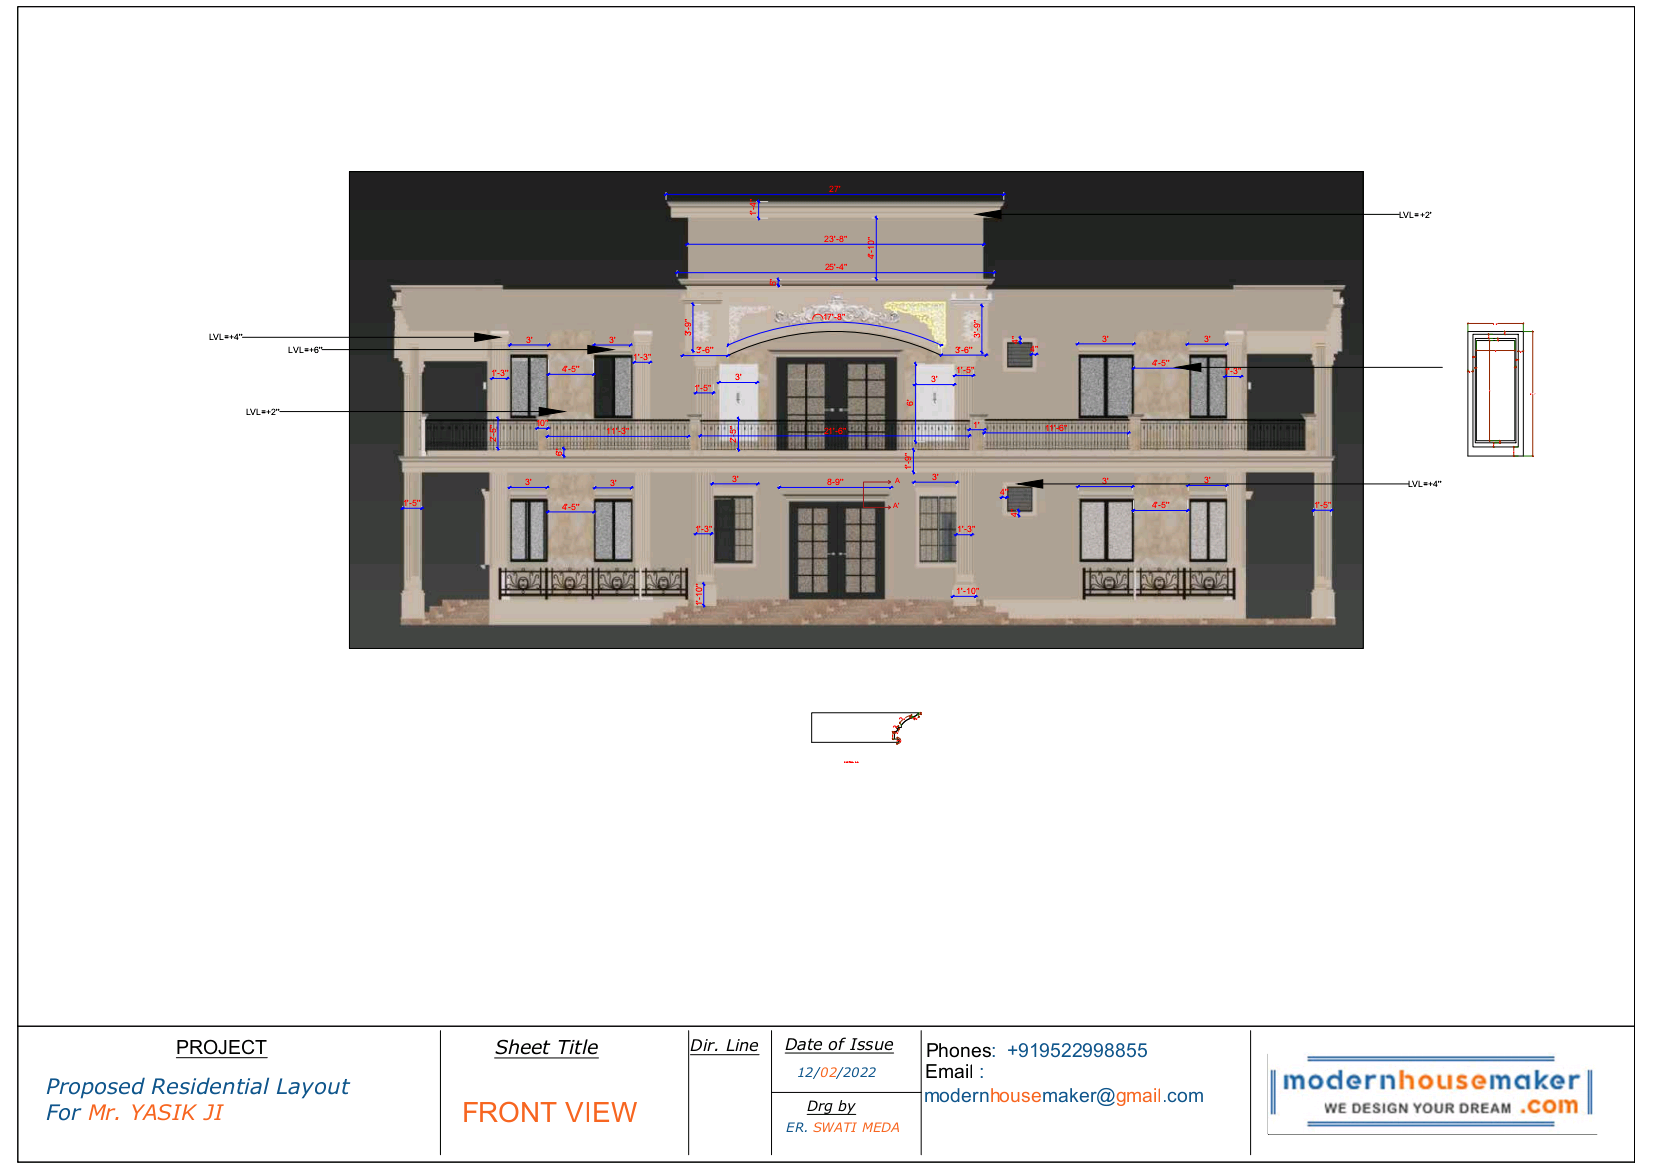
Task: Click the PROJECT heading in title block
Action: (x=221, y=1047)
